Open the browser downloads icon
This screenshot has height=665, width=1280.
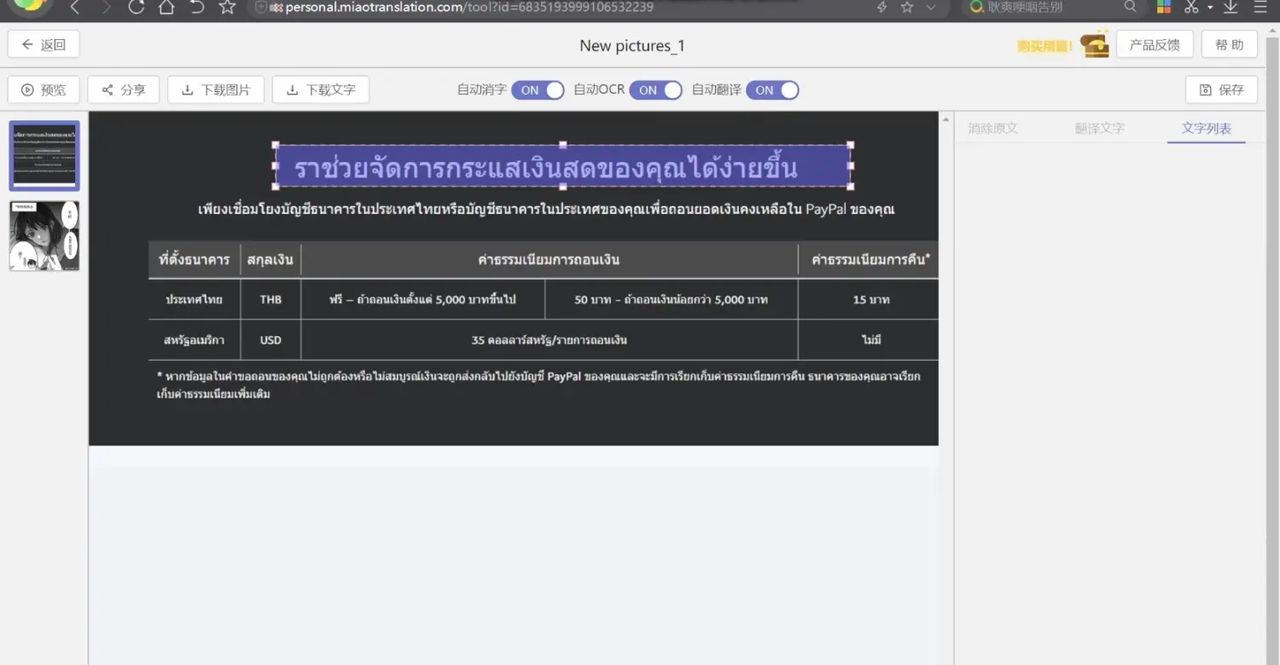coord(1231,8)
